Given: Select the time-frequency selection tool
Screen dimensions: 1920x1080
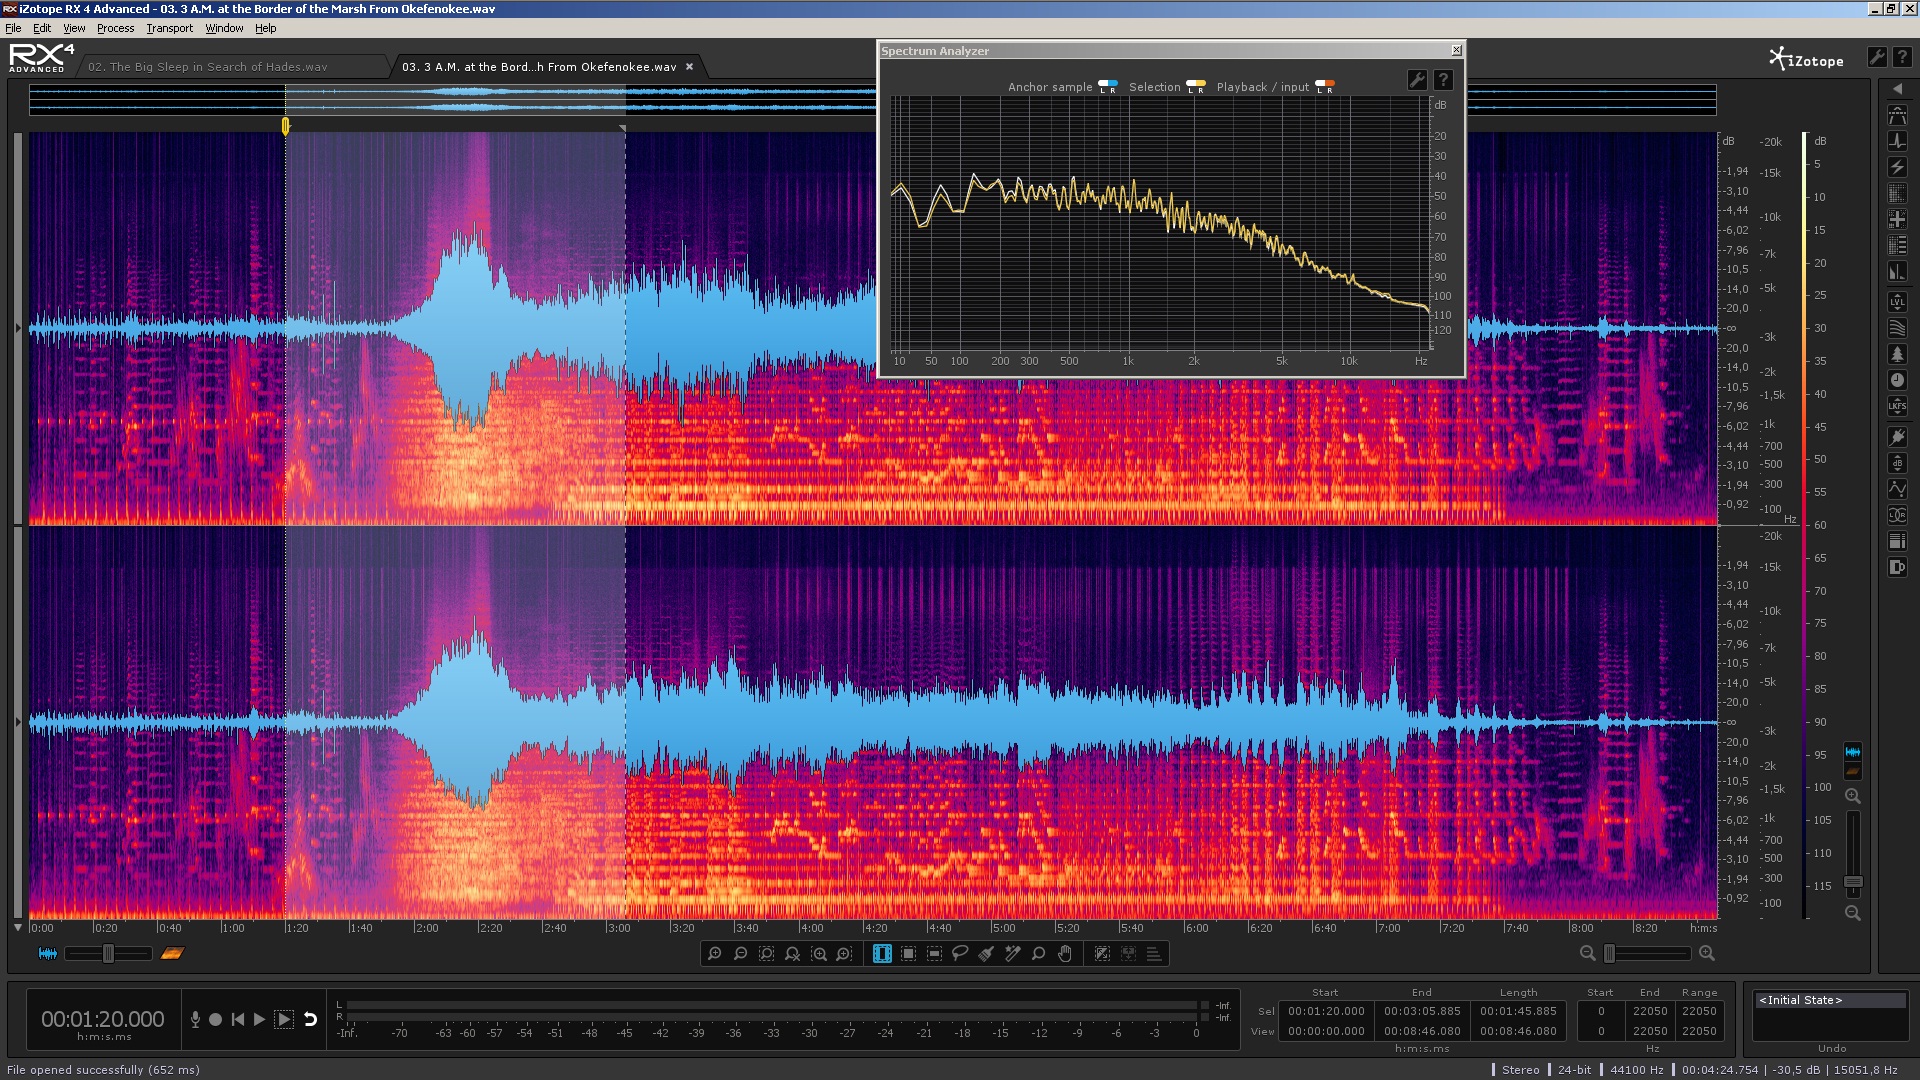Looking at the screenshot, I should pyautogui.click(x=908, y=954).
